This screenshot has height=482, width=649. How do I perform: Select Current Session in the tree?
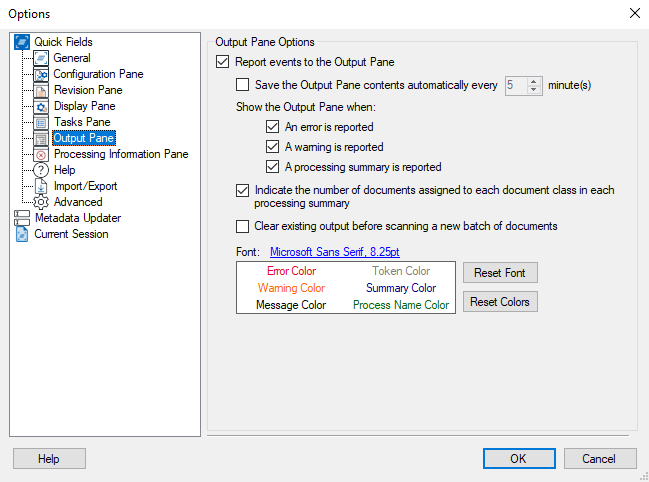coord(71,234)
